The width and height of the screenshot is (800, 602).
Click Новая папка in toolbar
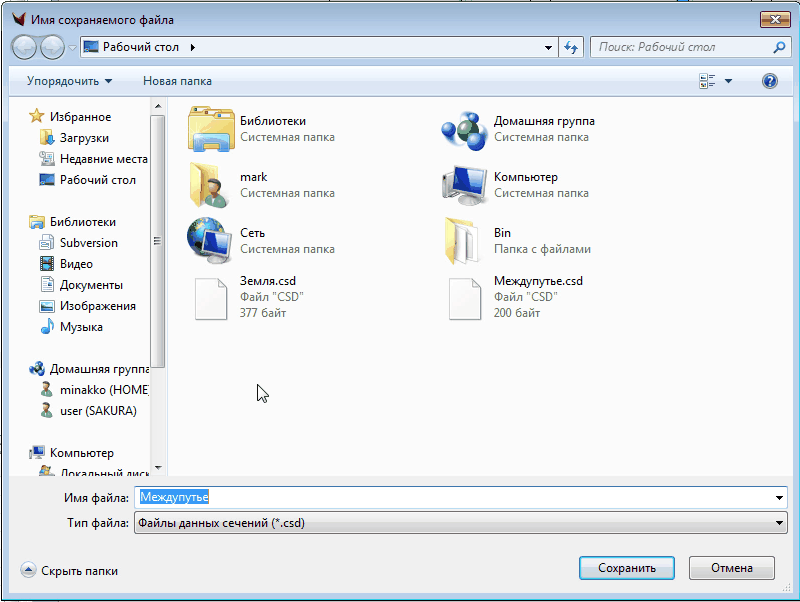(x=177, y=81)
